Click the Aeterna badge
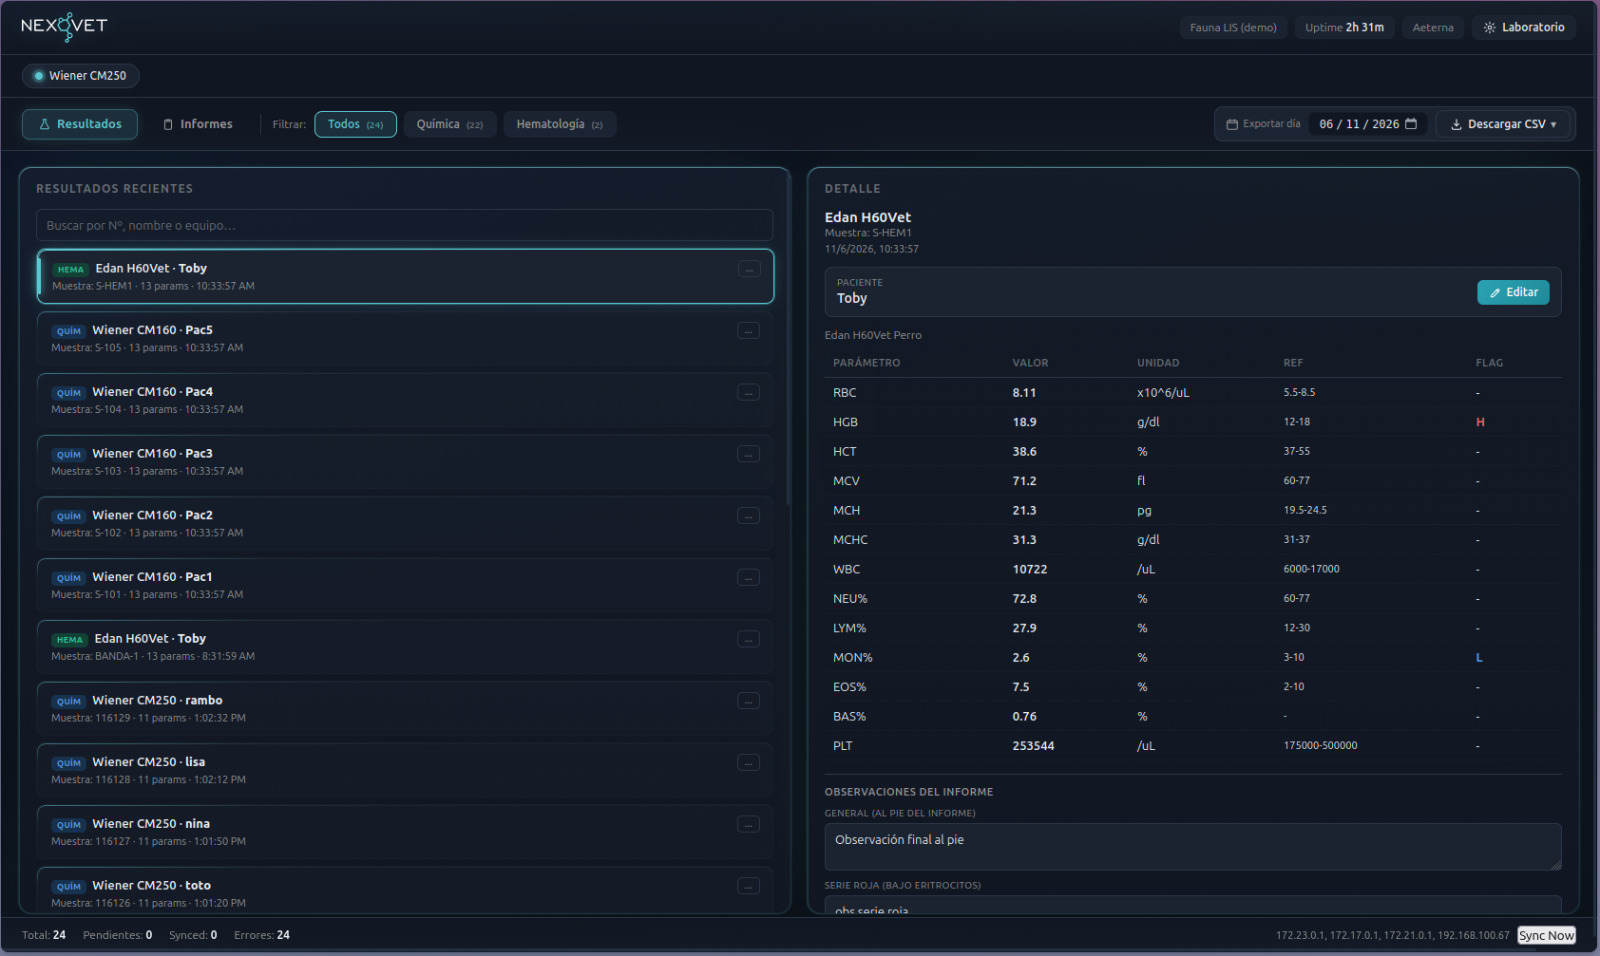Viewport: 1600px width, 956px height. [x=1433, y=27]
